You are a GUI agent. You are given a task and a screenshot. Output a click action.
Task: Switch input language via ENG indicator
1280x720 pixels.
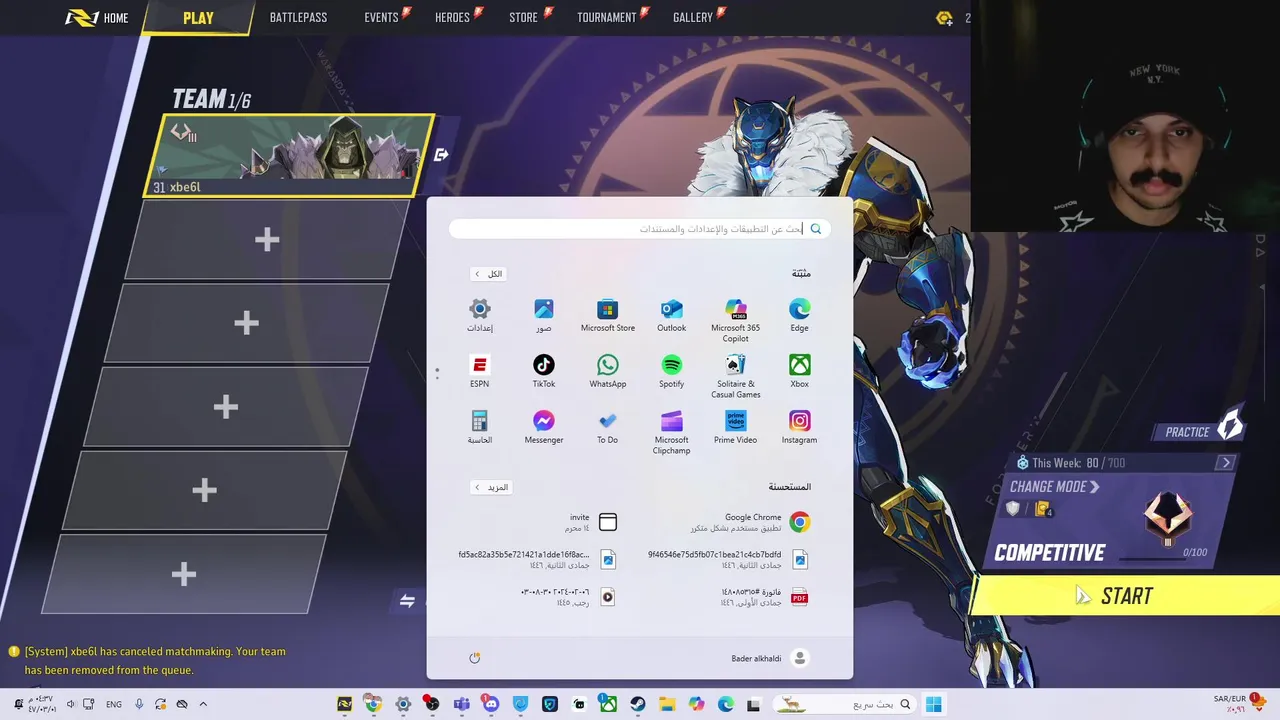pyautogui.click(x=114, y=704)
